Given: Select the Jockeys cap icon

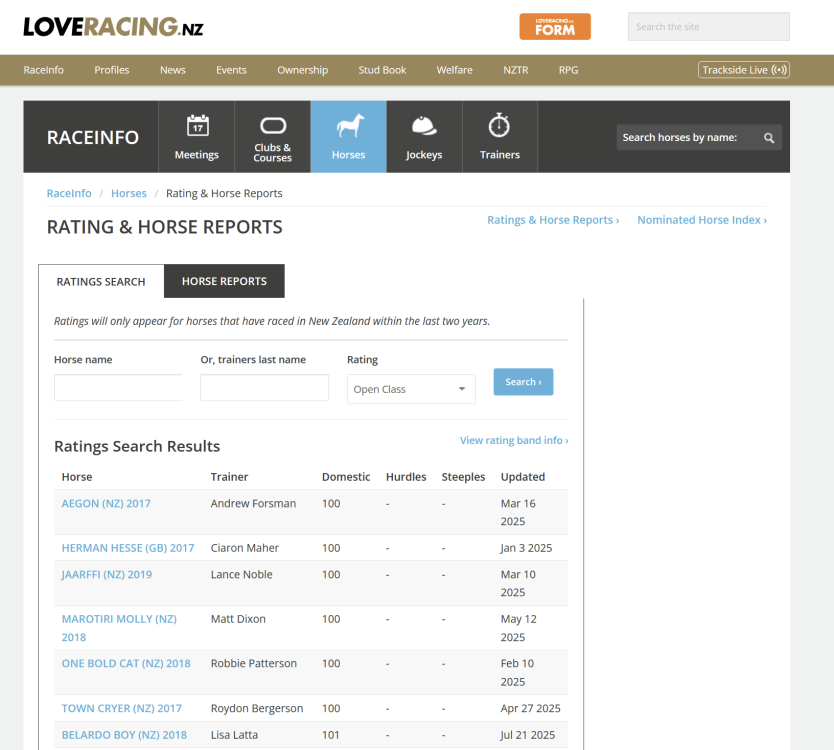Looking at the screenshot, I should tap(423, 126).
